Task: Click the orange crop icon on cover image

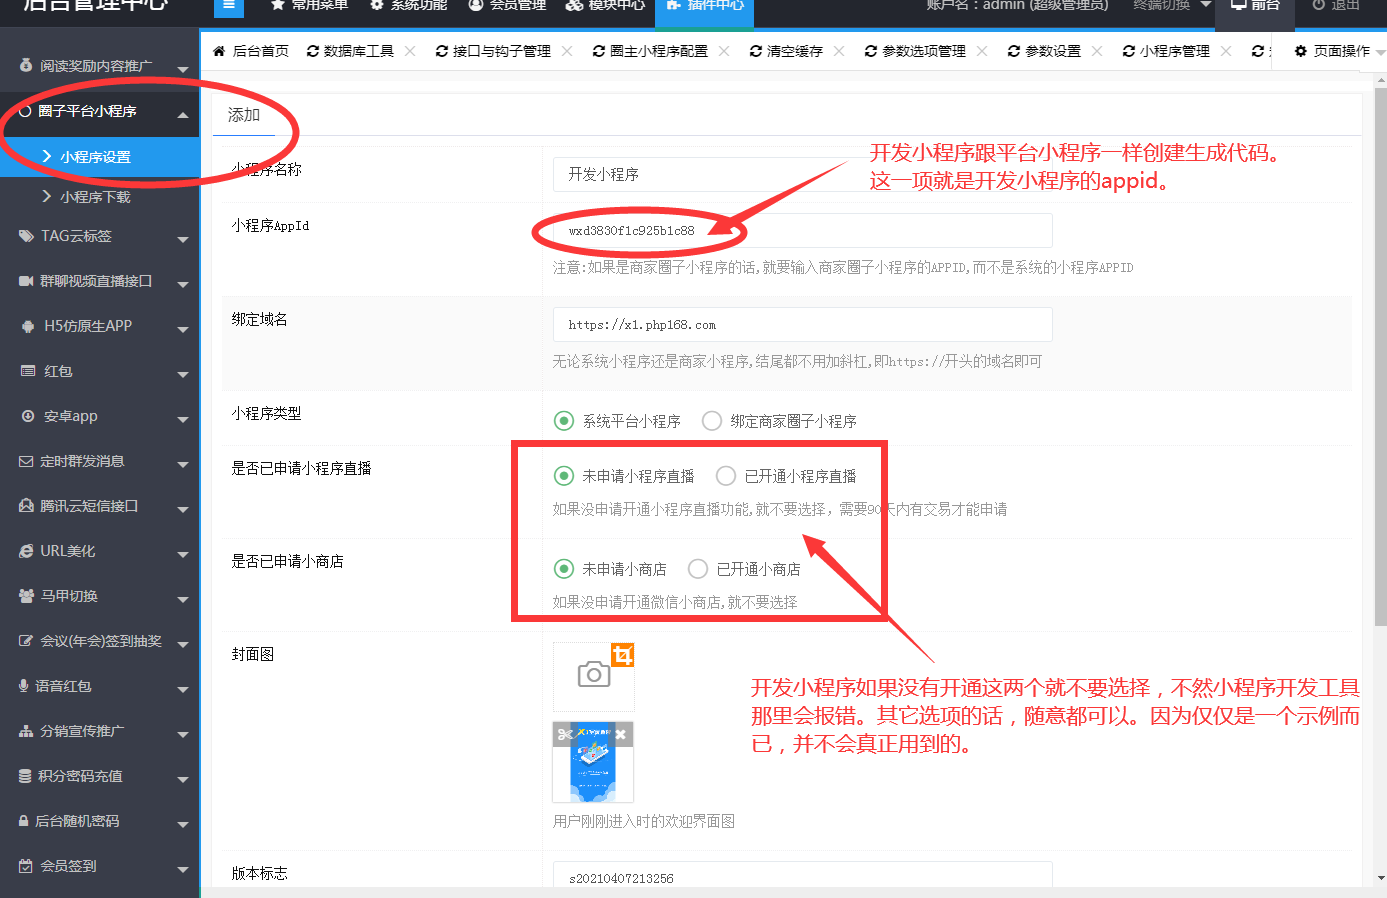Action: [x=622, y=655]
